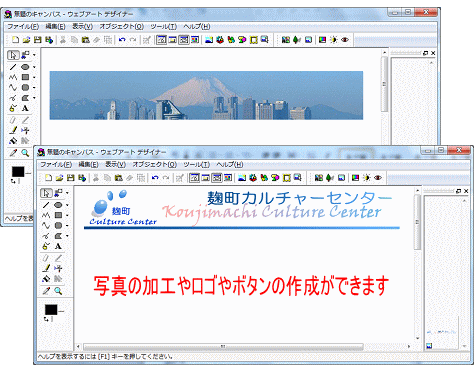
Task: Toggle eye preview icon in front window toolbar
Action: click(x=378, y=178)
